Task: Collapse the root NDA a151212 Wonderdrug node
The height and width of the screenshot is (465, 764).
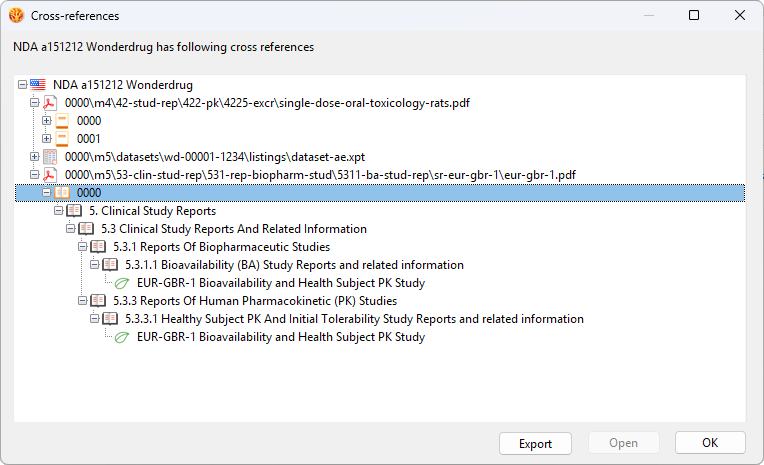Action: click(x=22, y=84)
